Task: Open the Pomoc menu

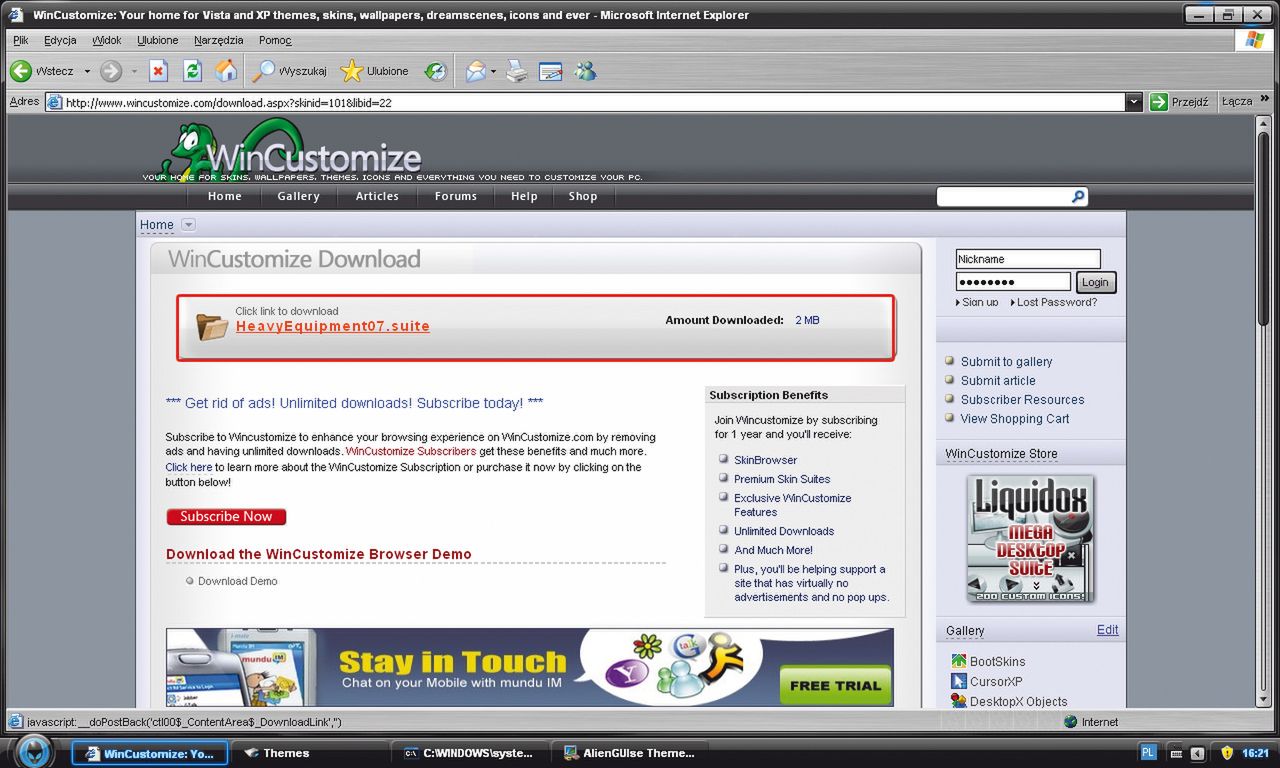Action: [x=275, y=40]
